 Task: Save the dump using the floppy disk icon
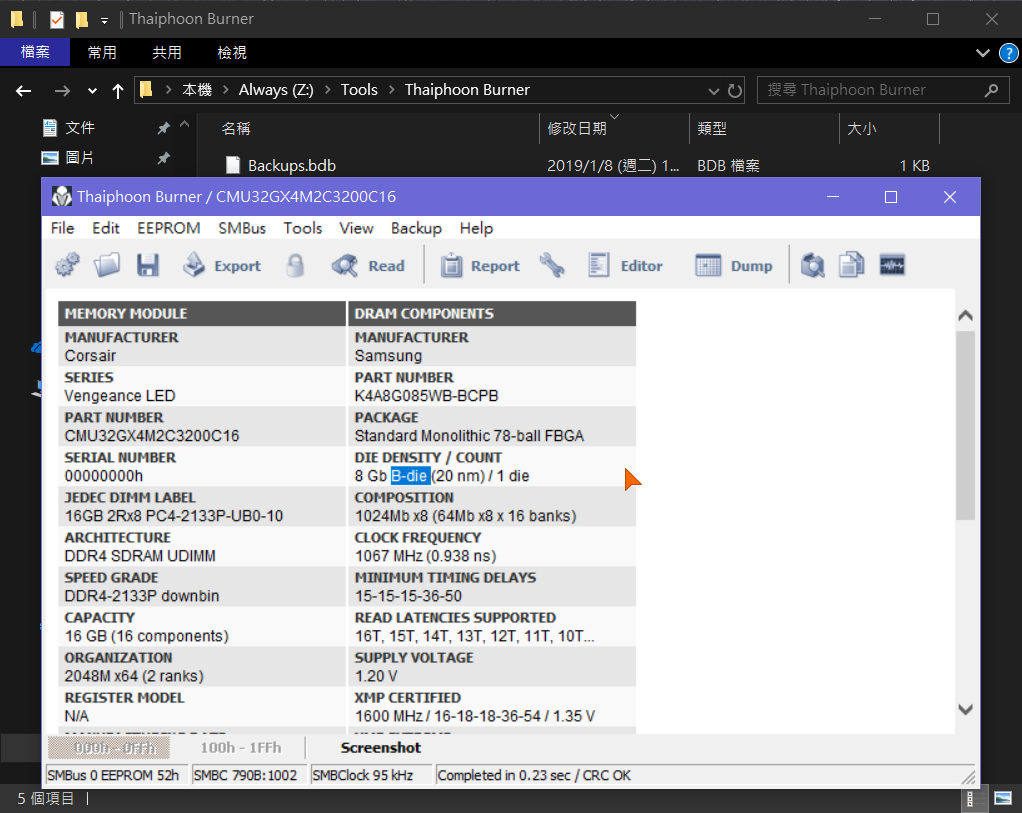pos(148,265)
